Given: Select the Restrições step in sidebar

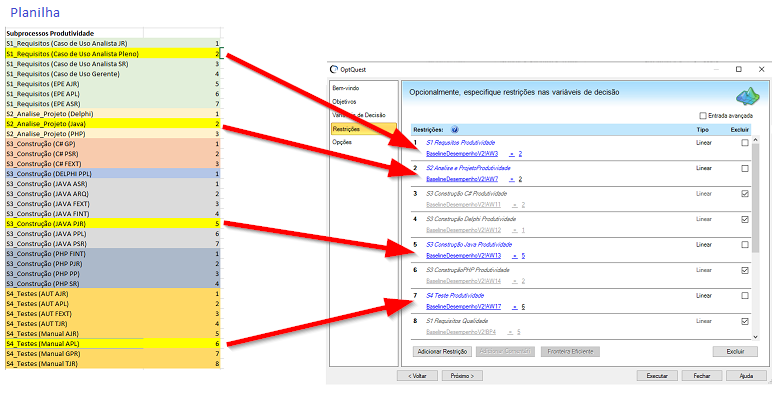Looking at the screenshot, I should [x=364, y=129].
